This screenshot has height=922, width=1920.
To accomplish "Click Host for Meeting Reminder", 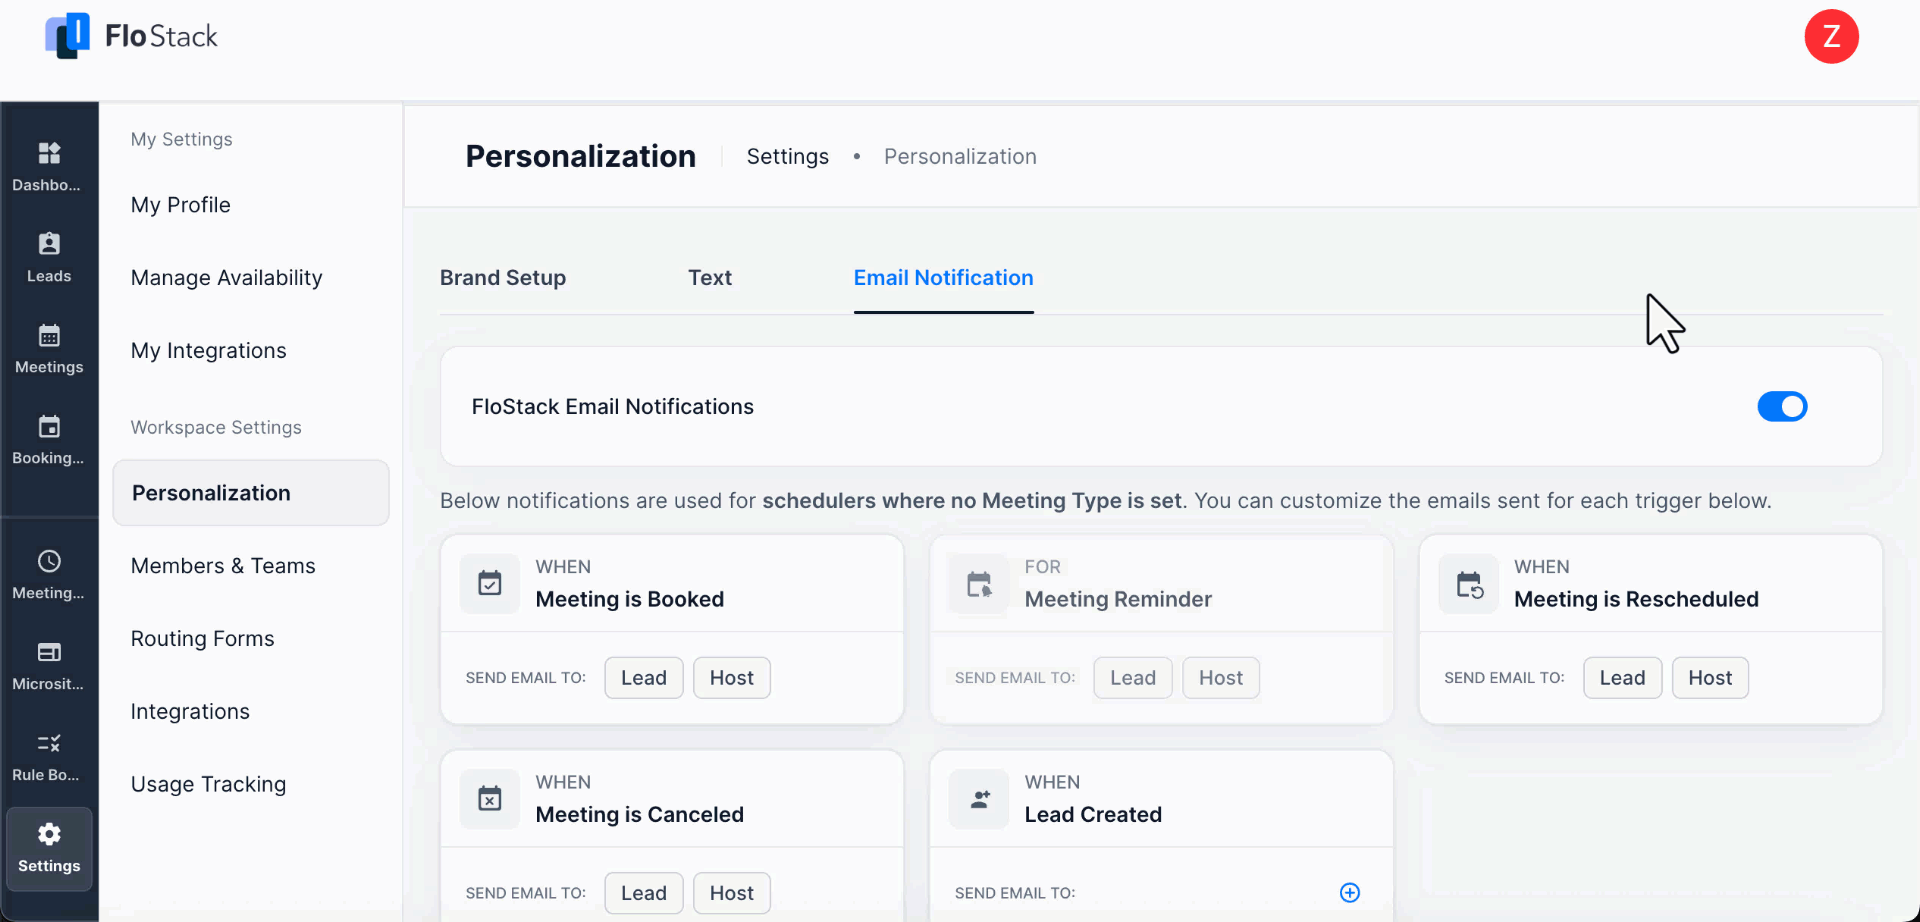I will (x=1221, y=678).
